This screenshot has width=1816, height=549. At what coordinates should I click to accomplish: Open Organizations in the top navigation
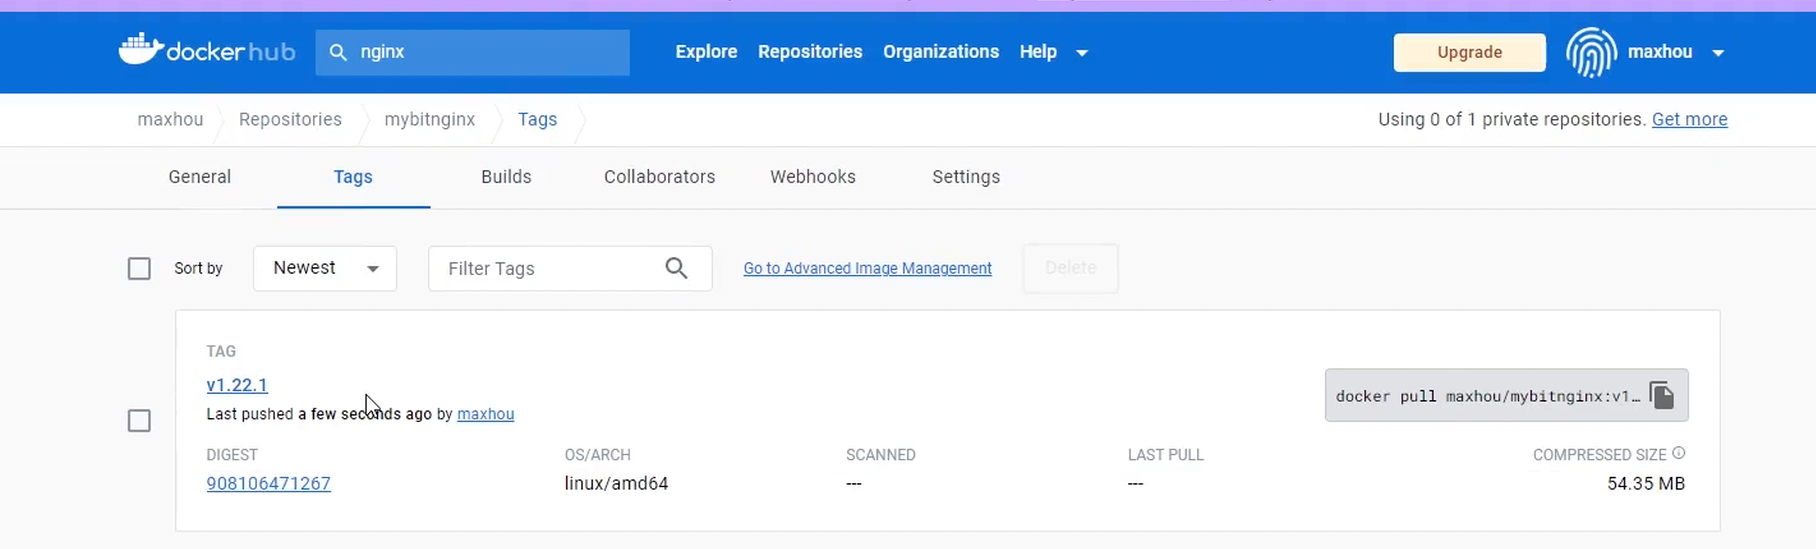[x=941, y=52]
